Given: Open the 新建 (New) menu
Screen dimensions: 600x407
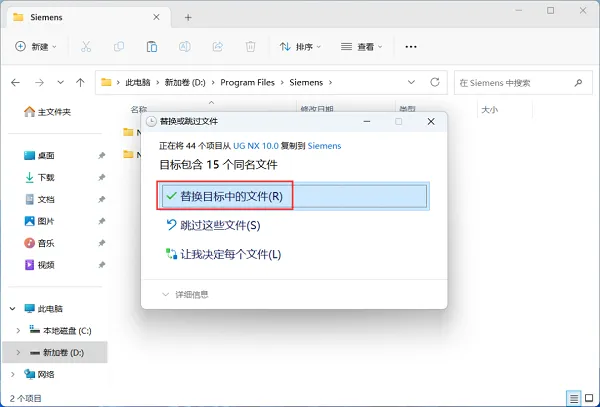Looking at the screenshot, I should click(36, 47).
